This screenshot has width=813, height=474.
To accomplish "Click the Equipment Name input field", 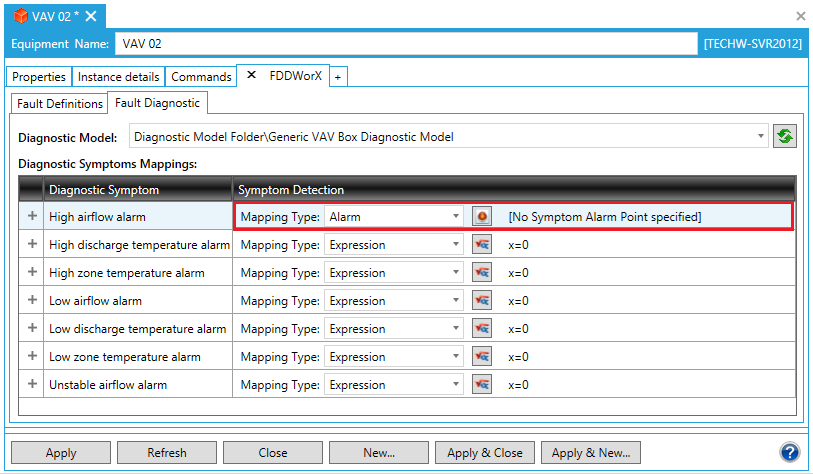I will point(405,44).
